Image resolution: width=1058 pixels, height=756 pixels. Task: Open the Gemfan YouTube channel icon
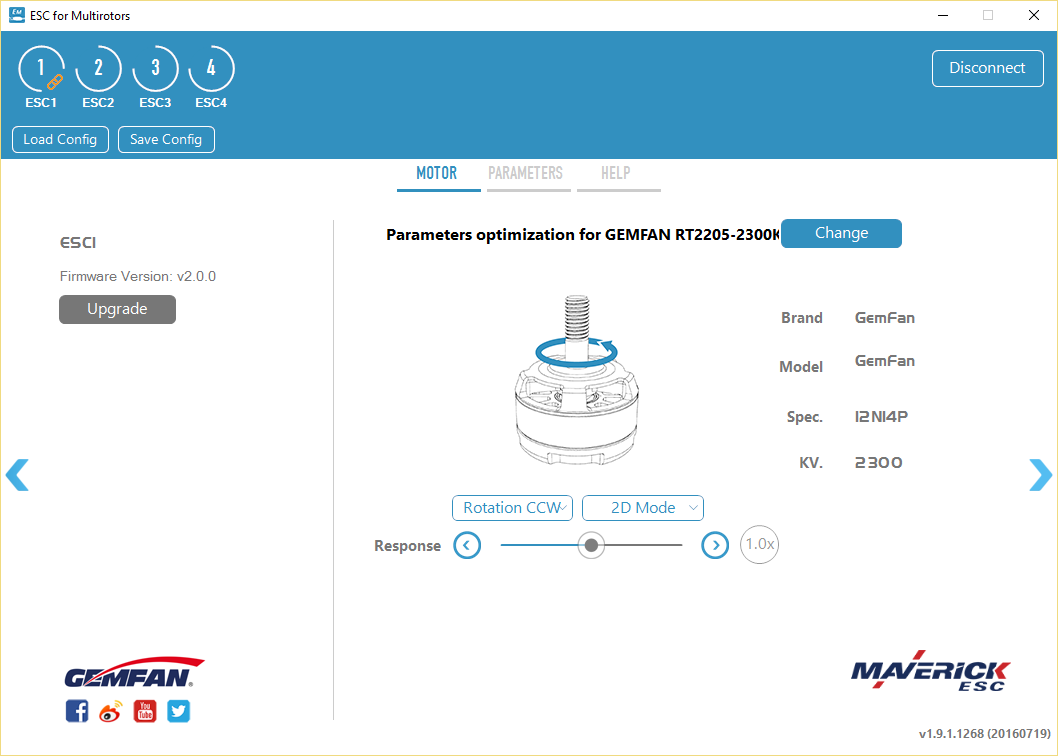click(x=145, y=711)
